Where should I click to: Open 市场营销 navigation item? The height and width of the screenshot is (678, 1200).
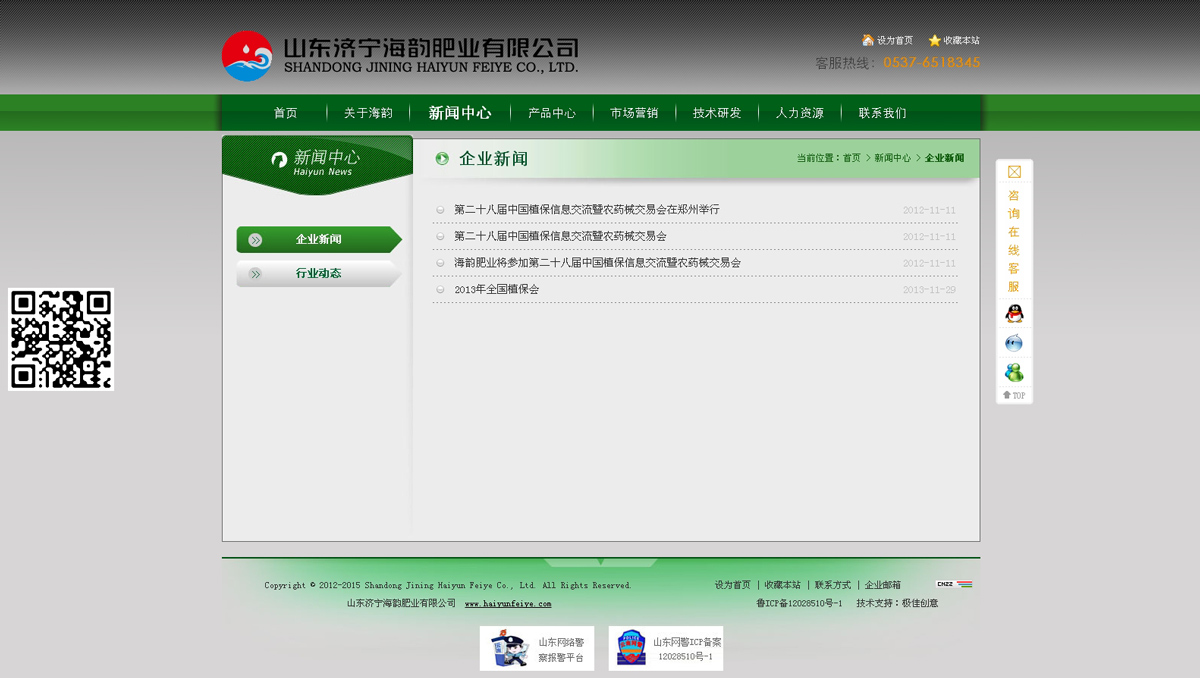(x=634, y=113)
